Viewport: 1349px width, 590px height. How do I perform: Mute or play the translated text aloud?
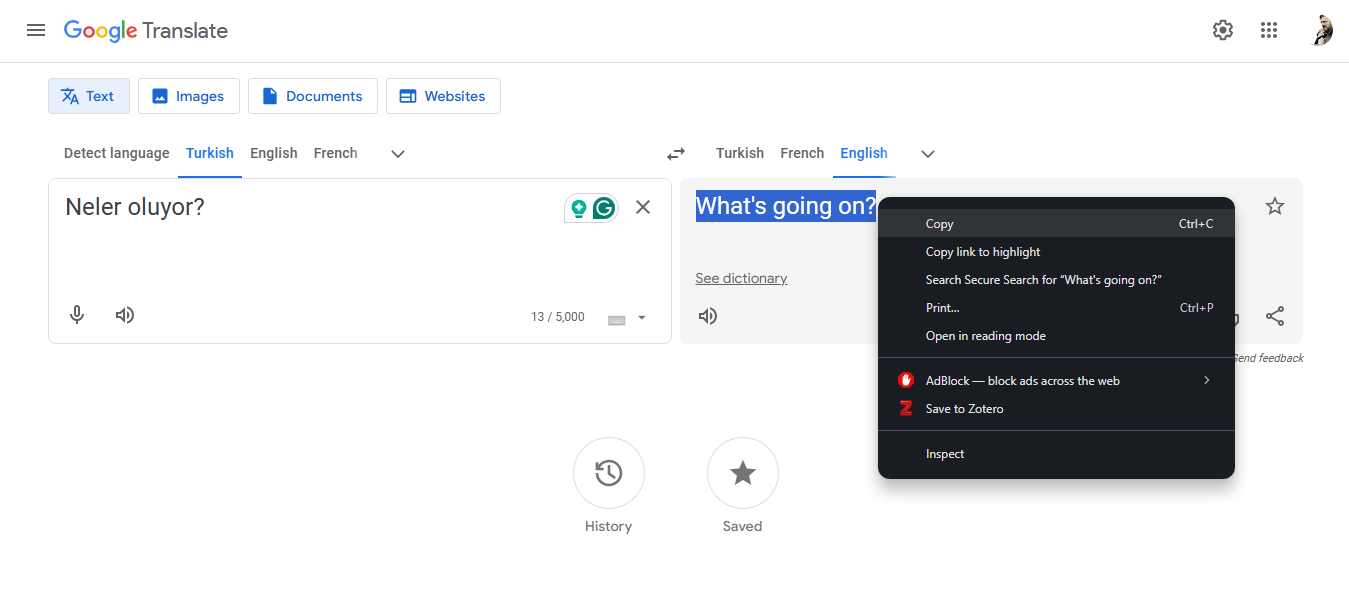(707, 315)
